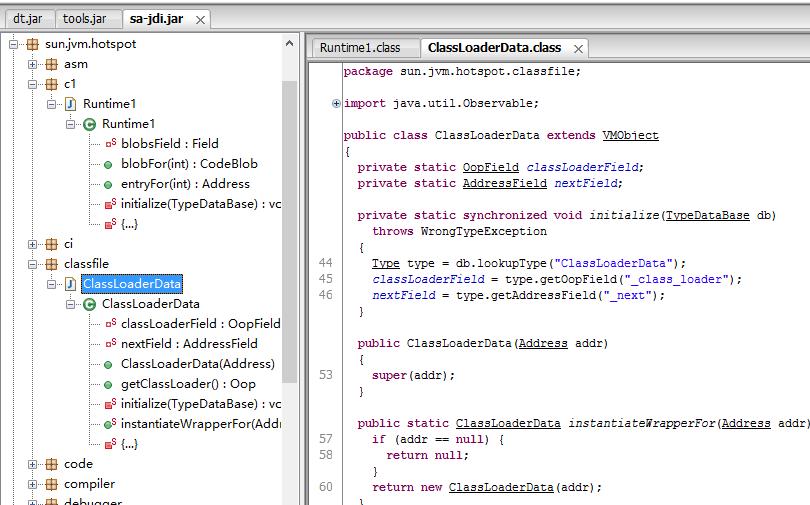
Task: Select entryFor(int) : Address in tree
Action: pos(185,184)
